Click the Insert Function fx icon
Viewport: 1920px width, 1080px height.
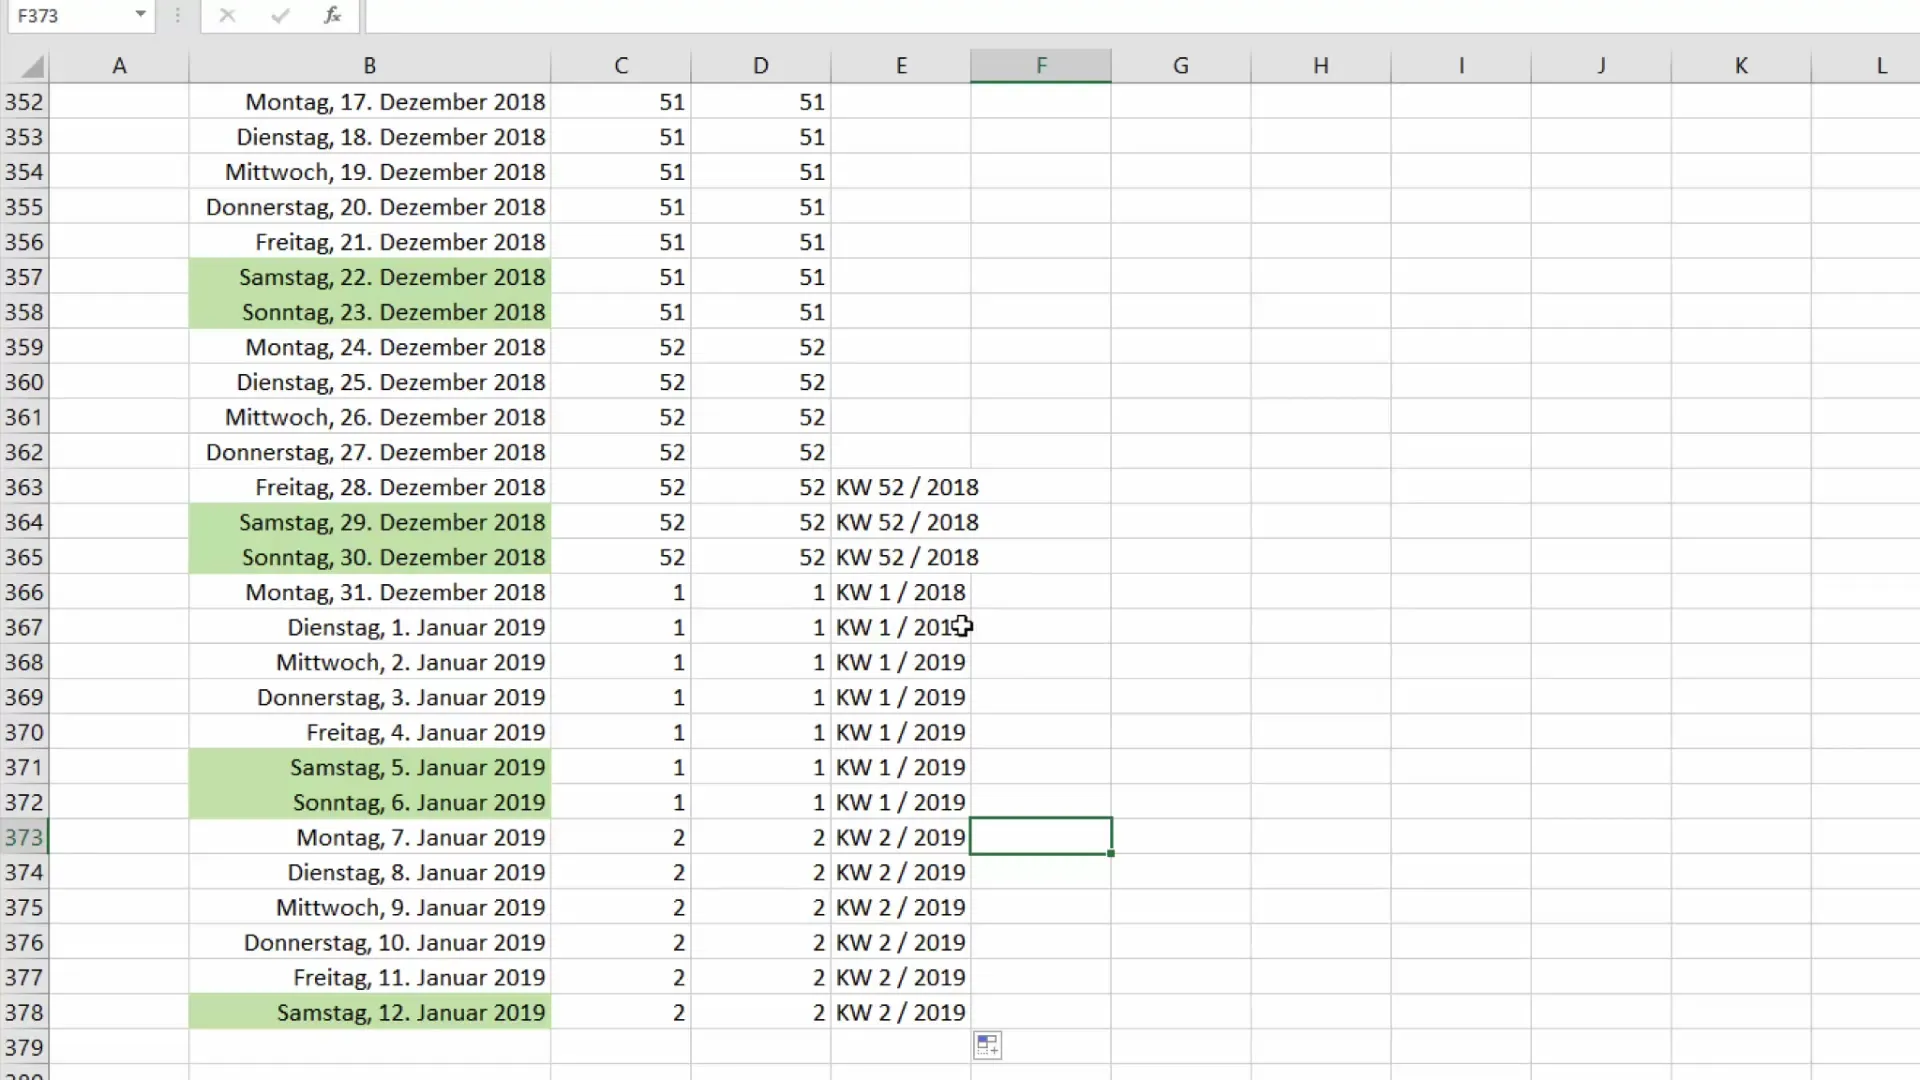pos(332,15)
